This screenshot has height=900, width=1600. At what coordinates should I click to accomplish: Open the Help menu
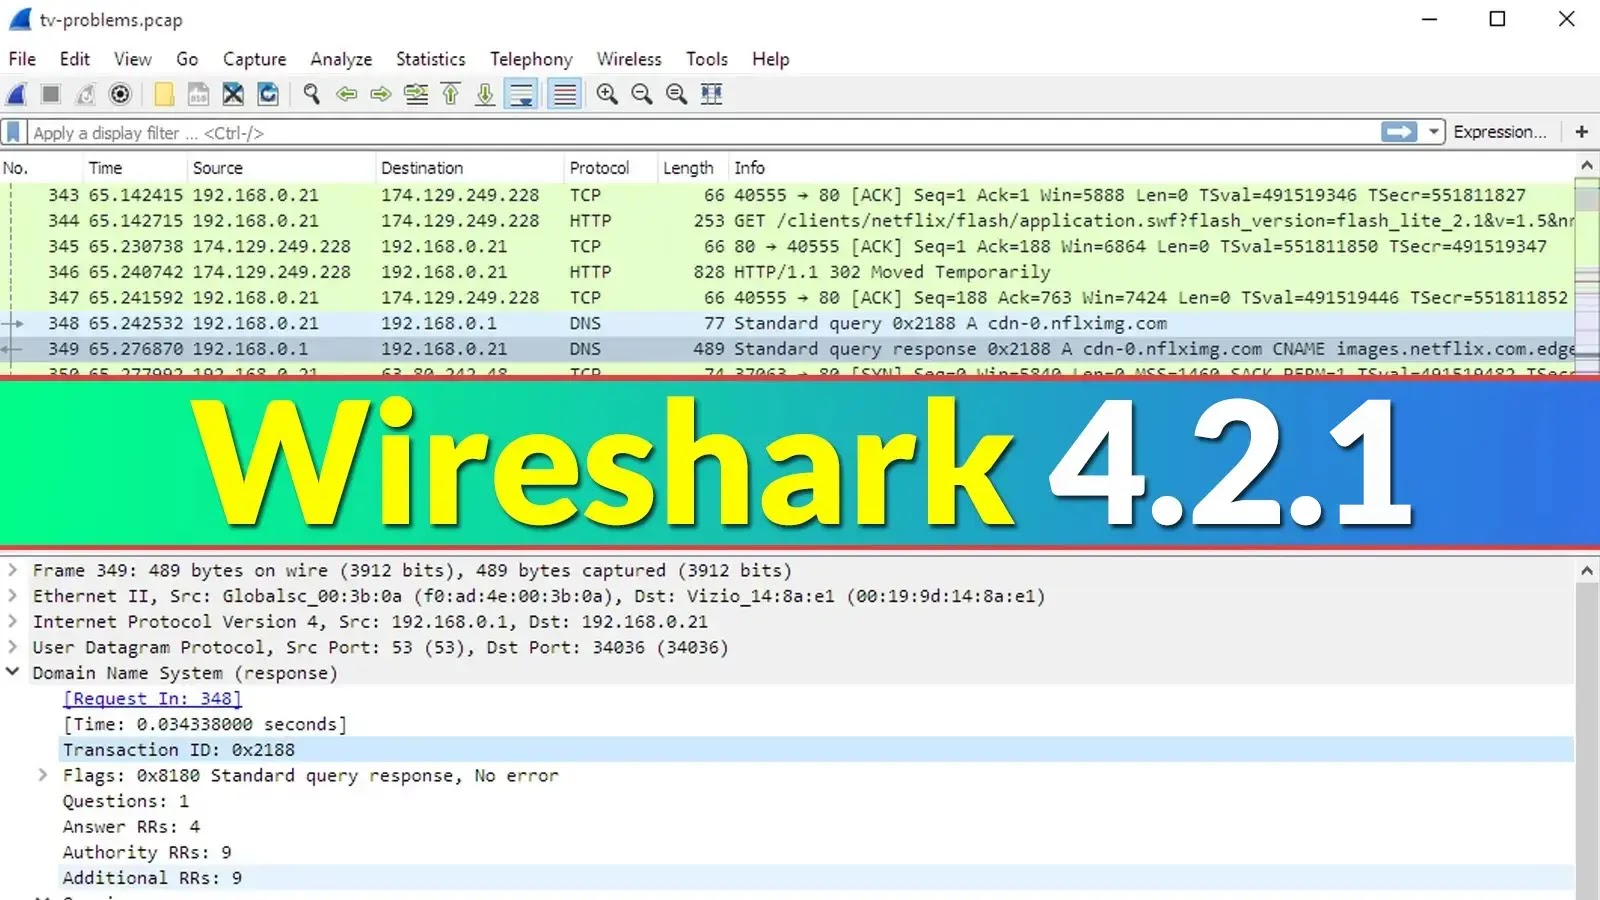(771, 59)
